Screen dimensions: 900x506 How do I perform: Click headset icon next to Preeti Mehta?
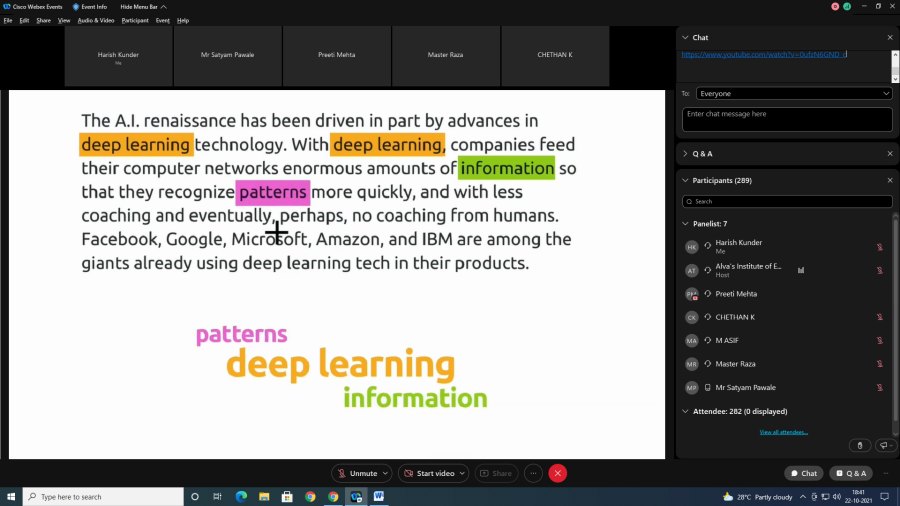pos(708,294)
